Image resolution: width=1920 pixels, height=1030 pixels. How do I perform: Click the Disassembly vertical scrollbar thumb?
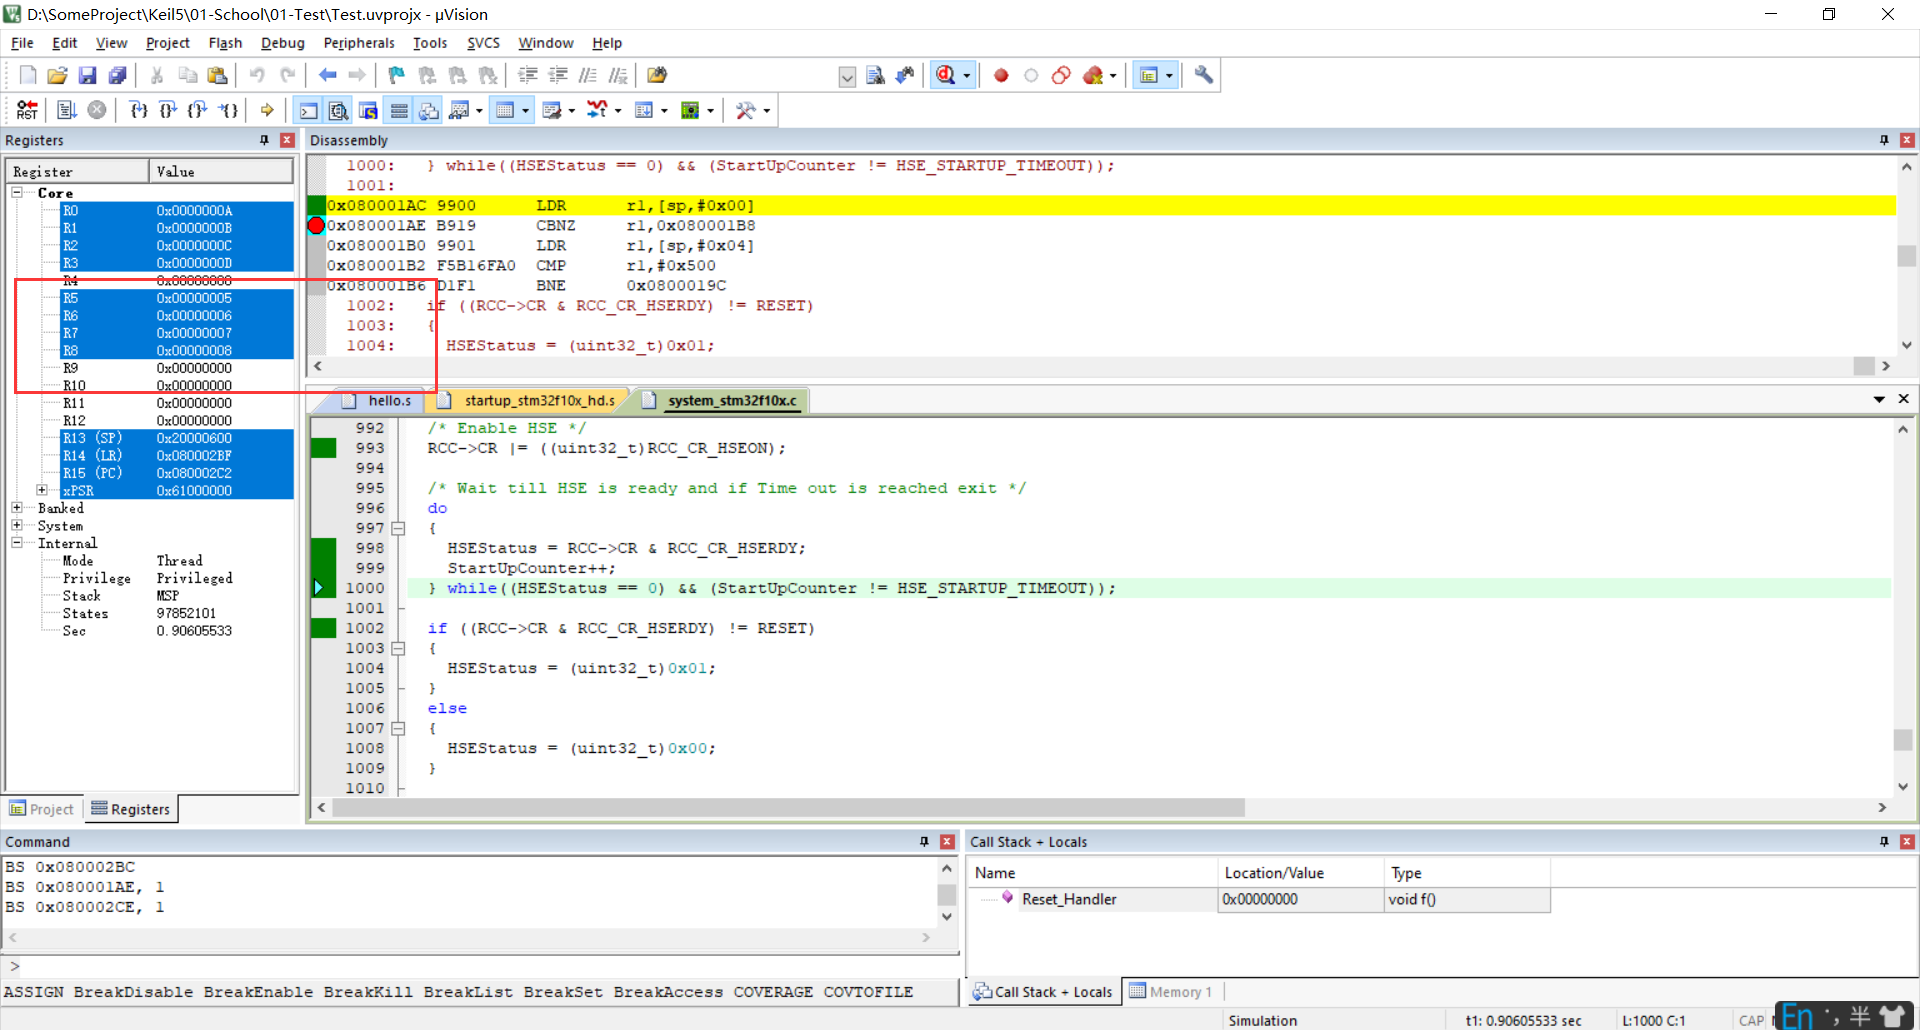pos(1906,256)
